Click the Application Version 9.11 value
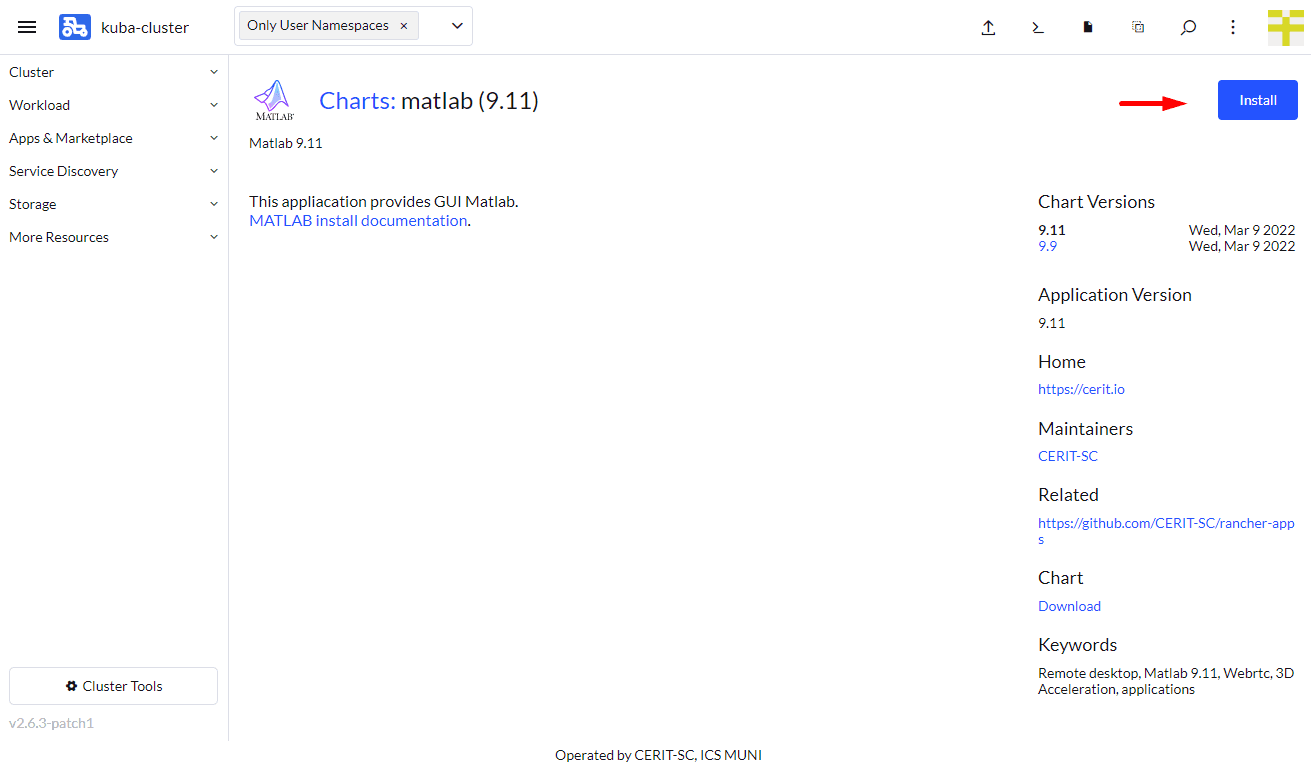Viewport: 1311px width, 767px height. [1052, 323]
